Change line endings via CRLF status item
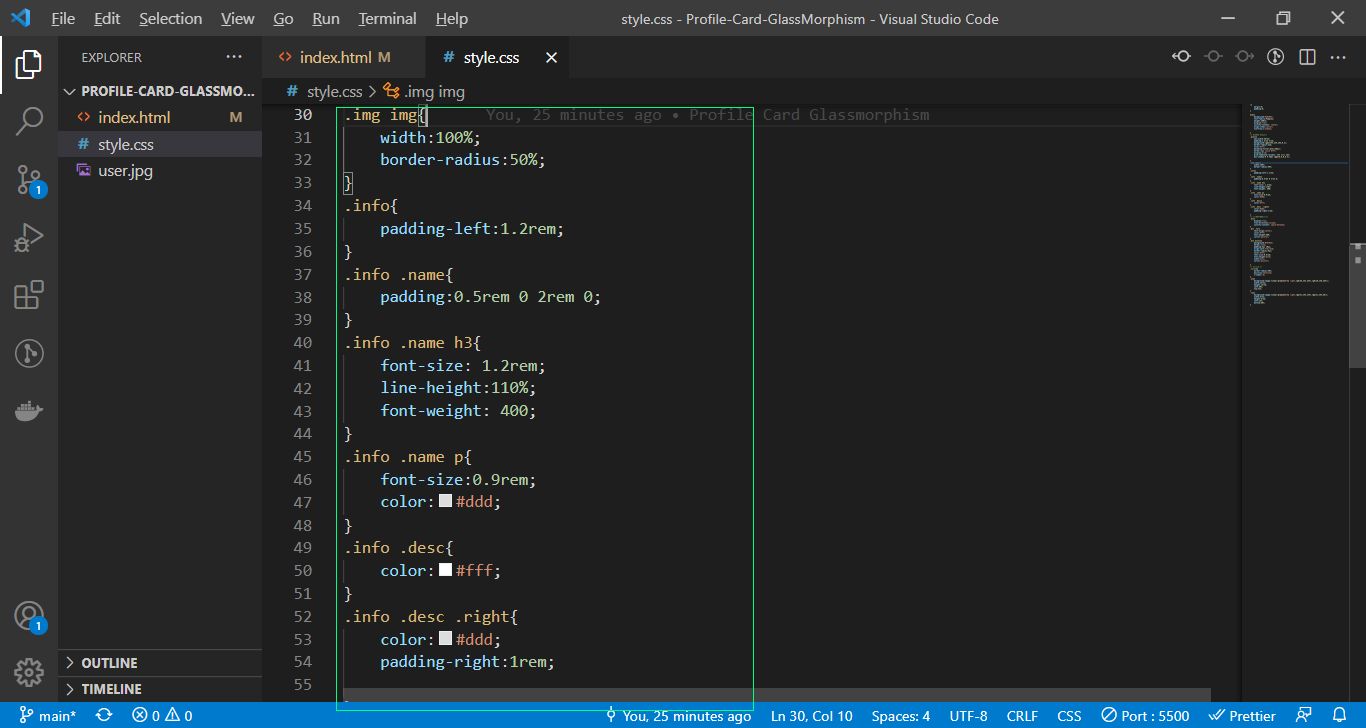Viewport: 1366px width, 728px height. coord(1022,716)
